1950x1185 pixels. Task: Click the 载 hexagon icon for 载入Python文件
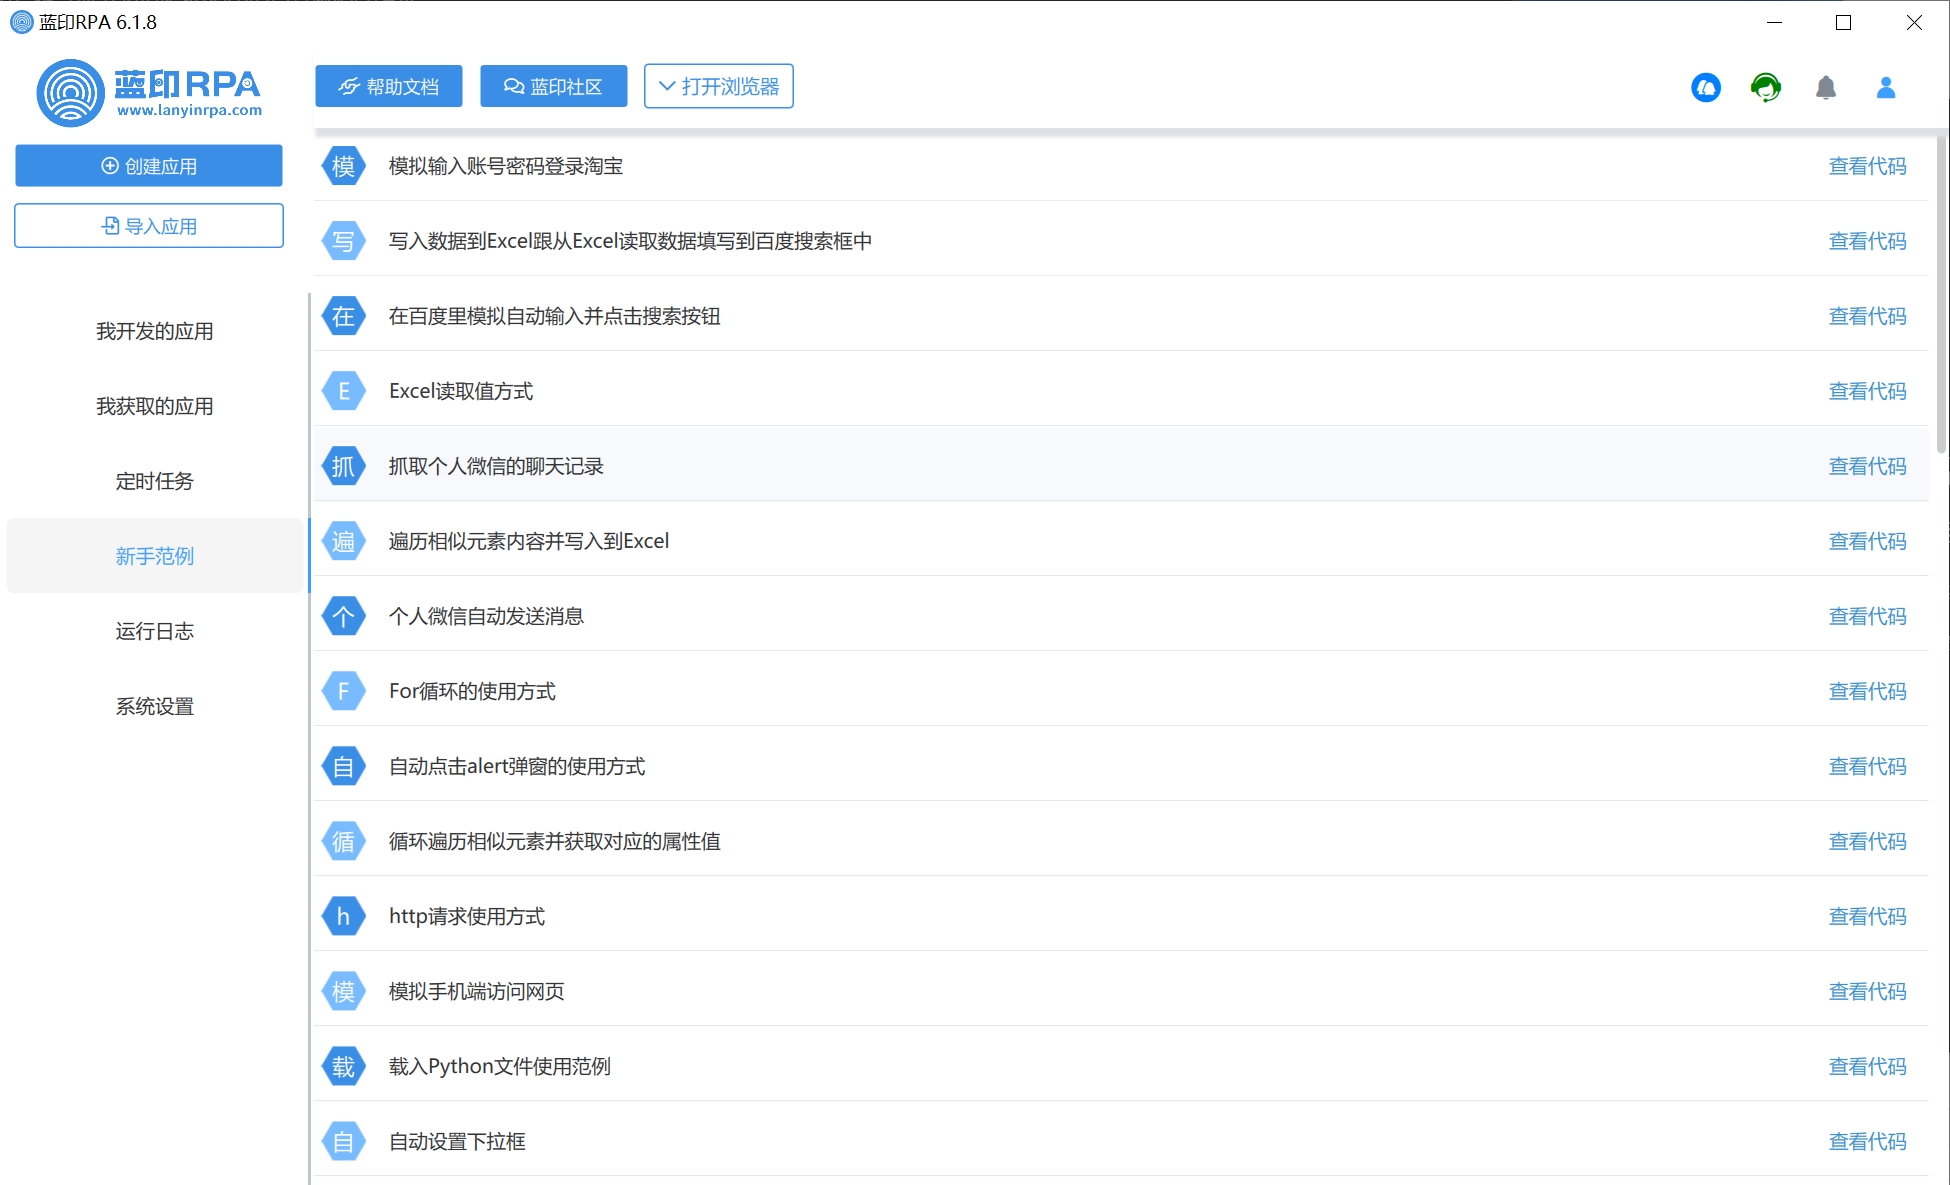click(343, 1066)
